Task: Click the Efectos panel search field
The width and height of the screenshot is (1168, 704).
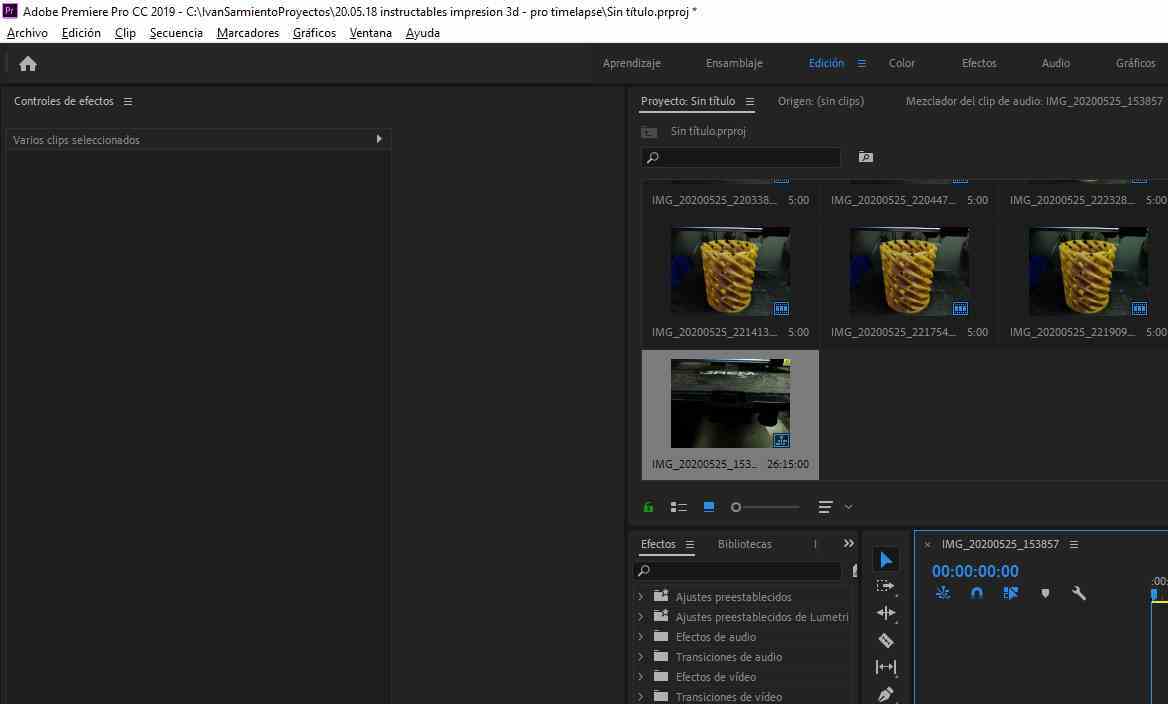Action: [x=737, y=571]
